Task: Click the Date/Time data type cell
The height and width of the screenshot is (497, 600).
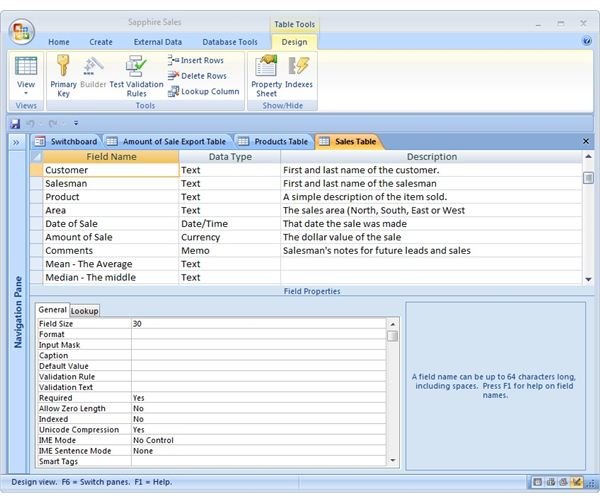Action: [x=230, y=224]
